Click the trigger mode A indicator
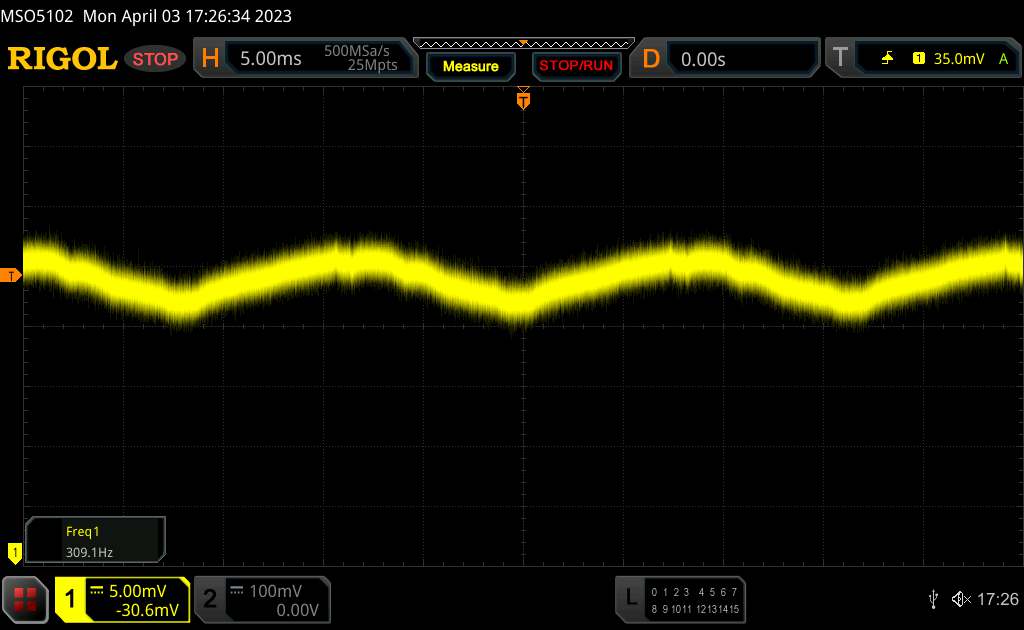This screenshot has height=630, width=1024. tap(1004, 59)
